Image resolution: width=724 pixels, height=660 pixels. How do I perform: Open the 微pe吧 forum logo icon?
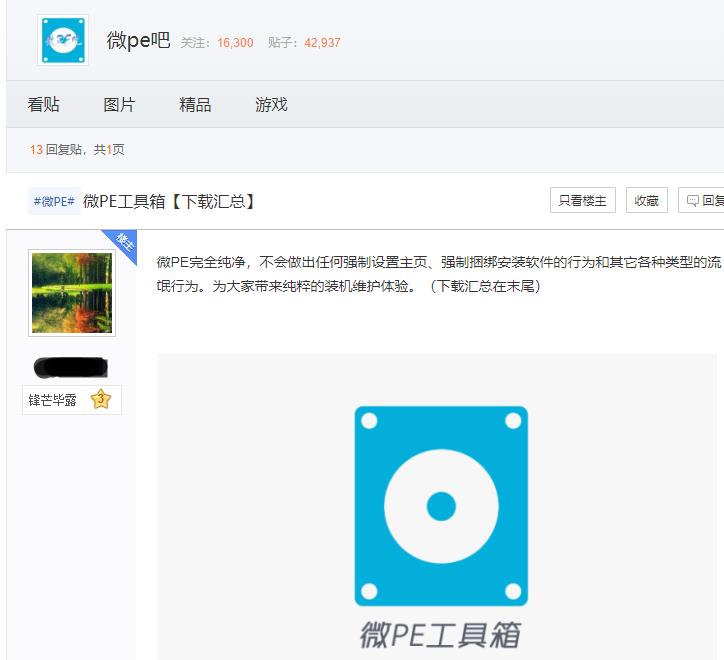click(63, 40)
